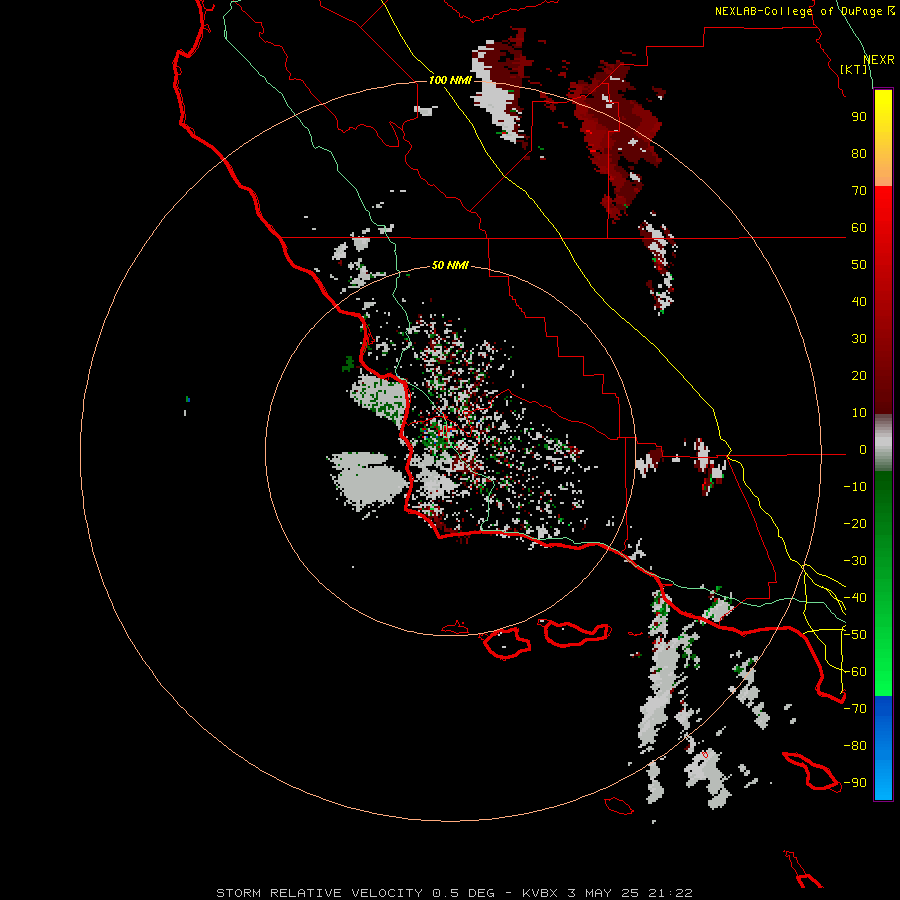Click the -20 value on velocity scale
Image resolution: width=900 pixels, height=900 pixels.
(855, 523)
